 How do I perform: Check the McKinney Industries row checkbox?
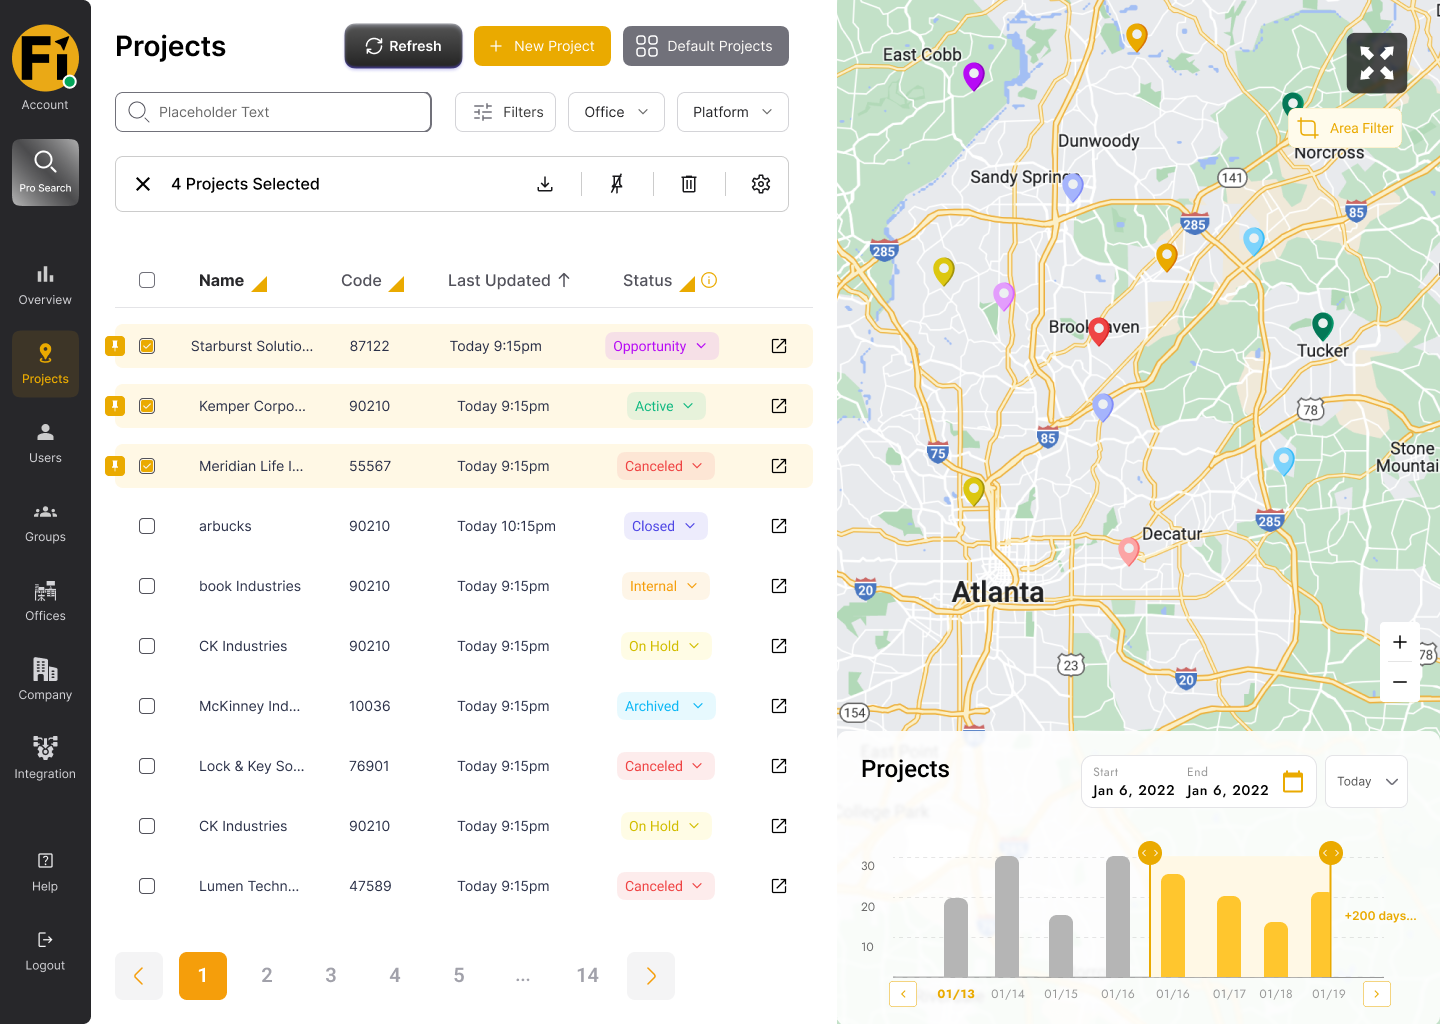(x=147, y=706)
